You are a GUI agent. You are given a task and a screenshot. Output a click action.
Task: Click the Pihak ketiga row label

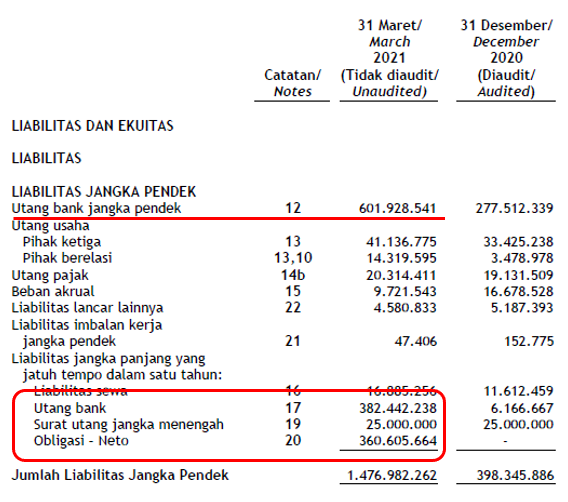62,242
